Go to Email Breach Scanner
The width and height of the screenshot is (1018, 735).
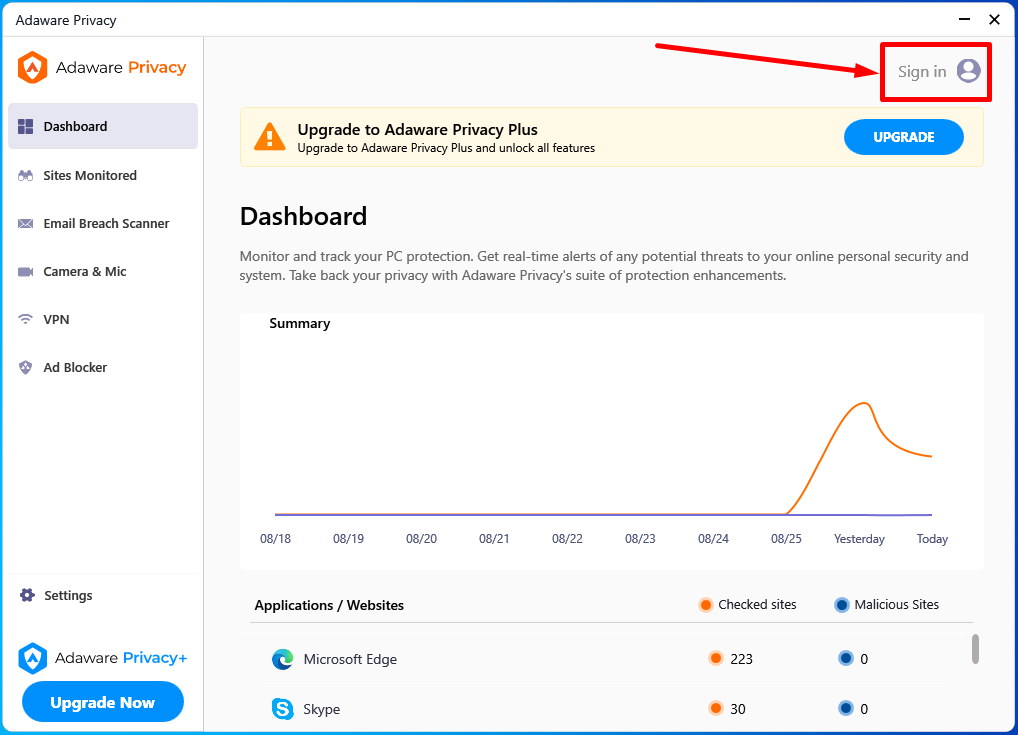103,223
